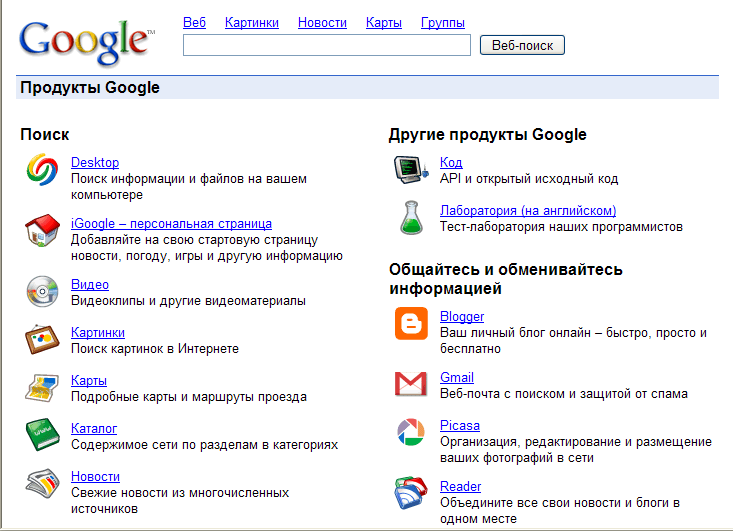Open the Reader link
The image size is (733, 531).
(460, 487)
